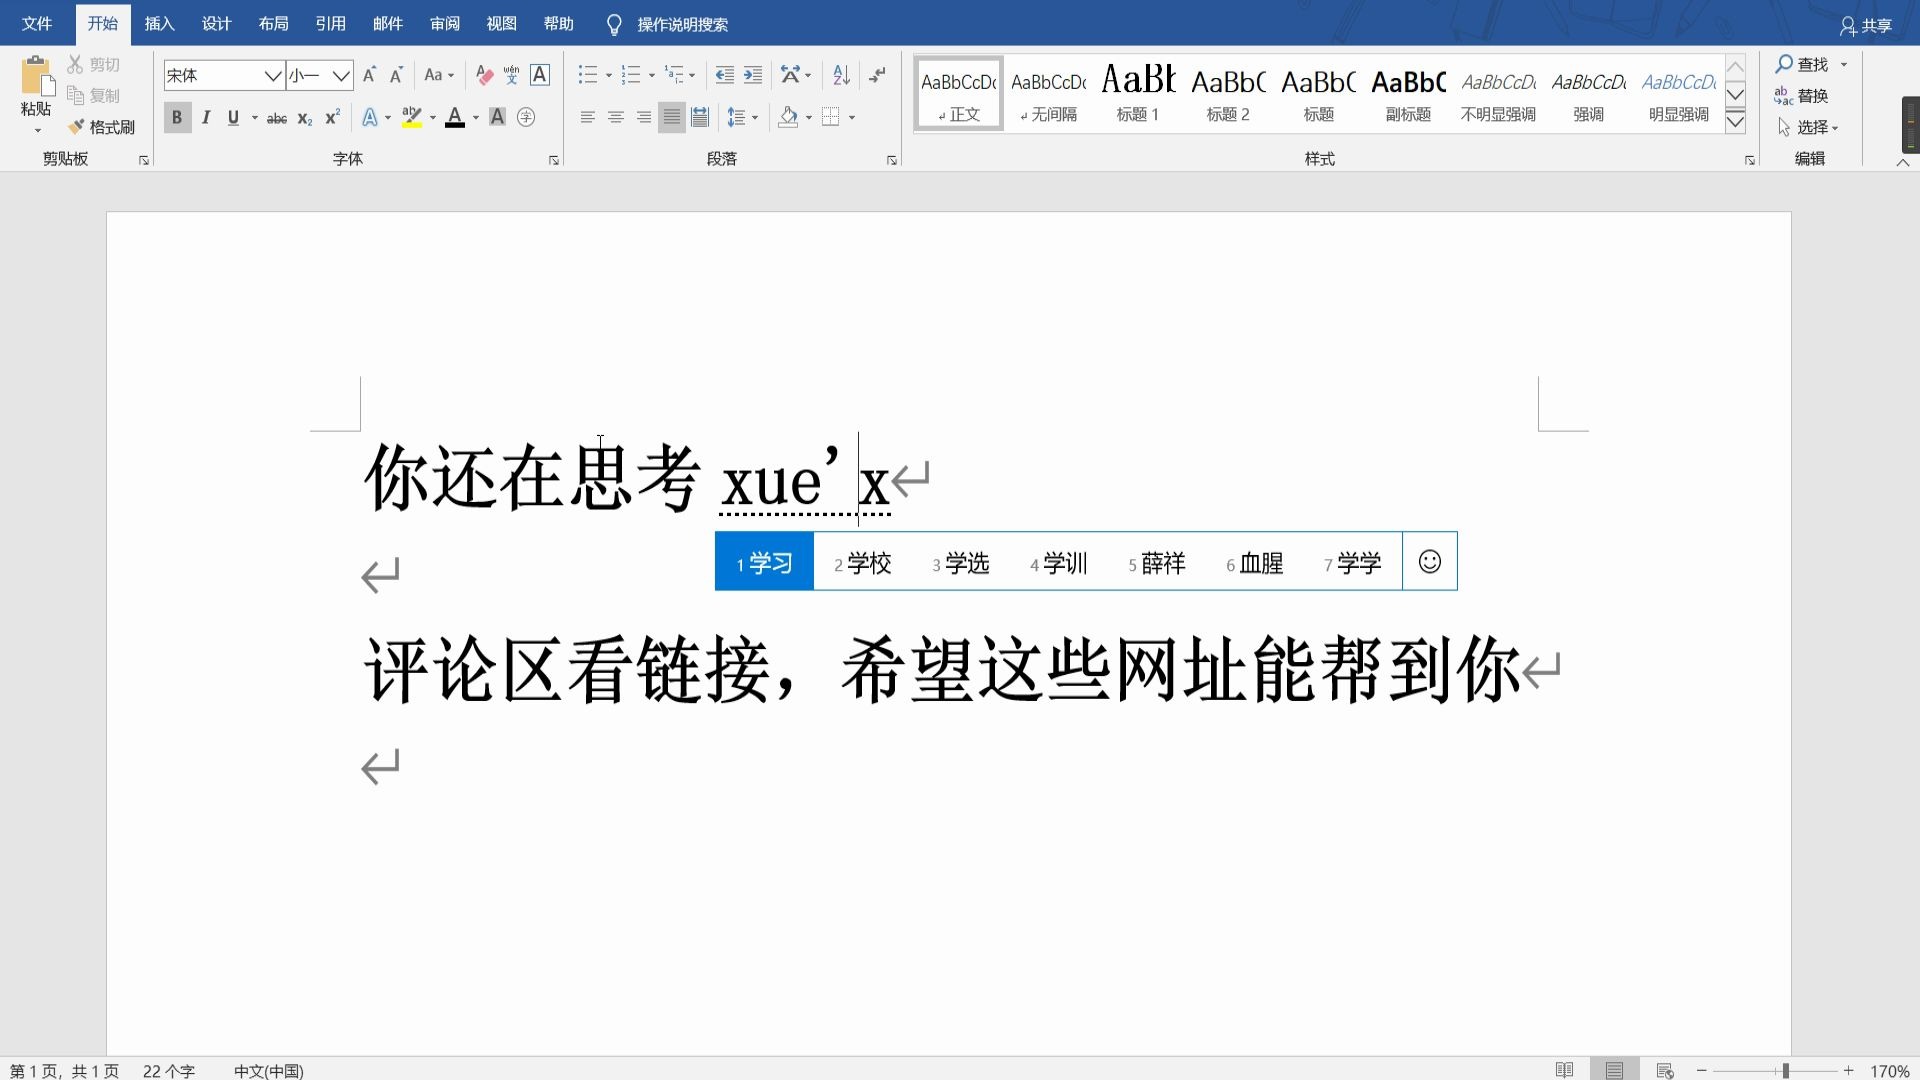Switch to the Review tab
Image resolution: width=1920 pixels, height=1080 pixels.
point(444,24)
